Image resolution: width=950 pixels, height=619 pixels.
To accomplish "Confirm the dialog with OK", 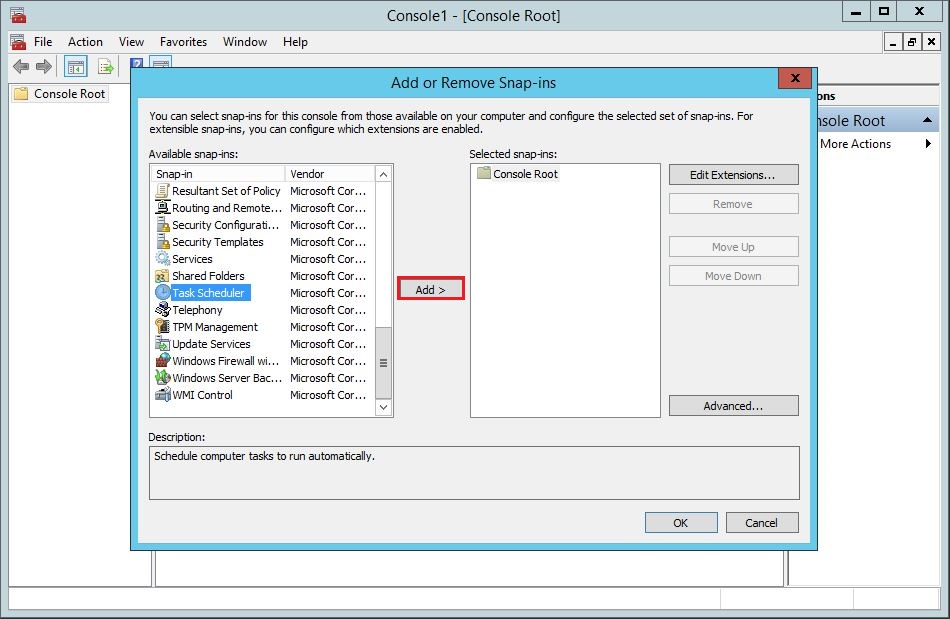I will [681, 523].
